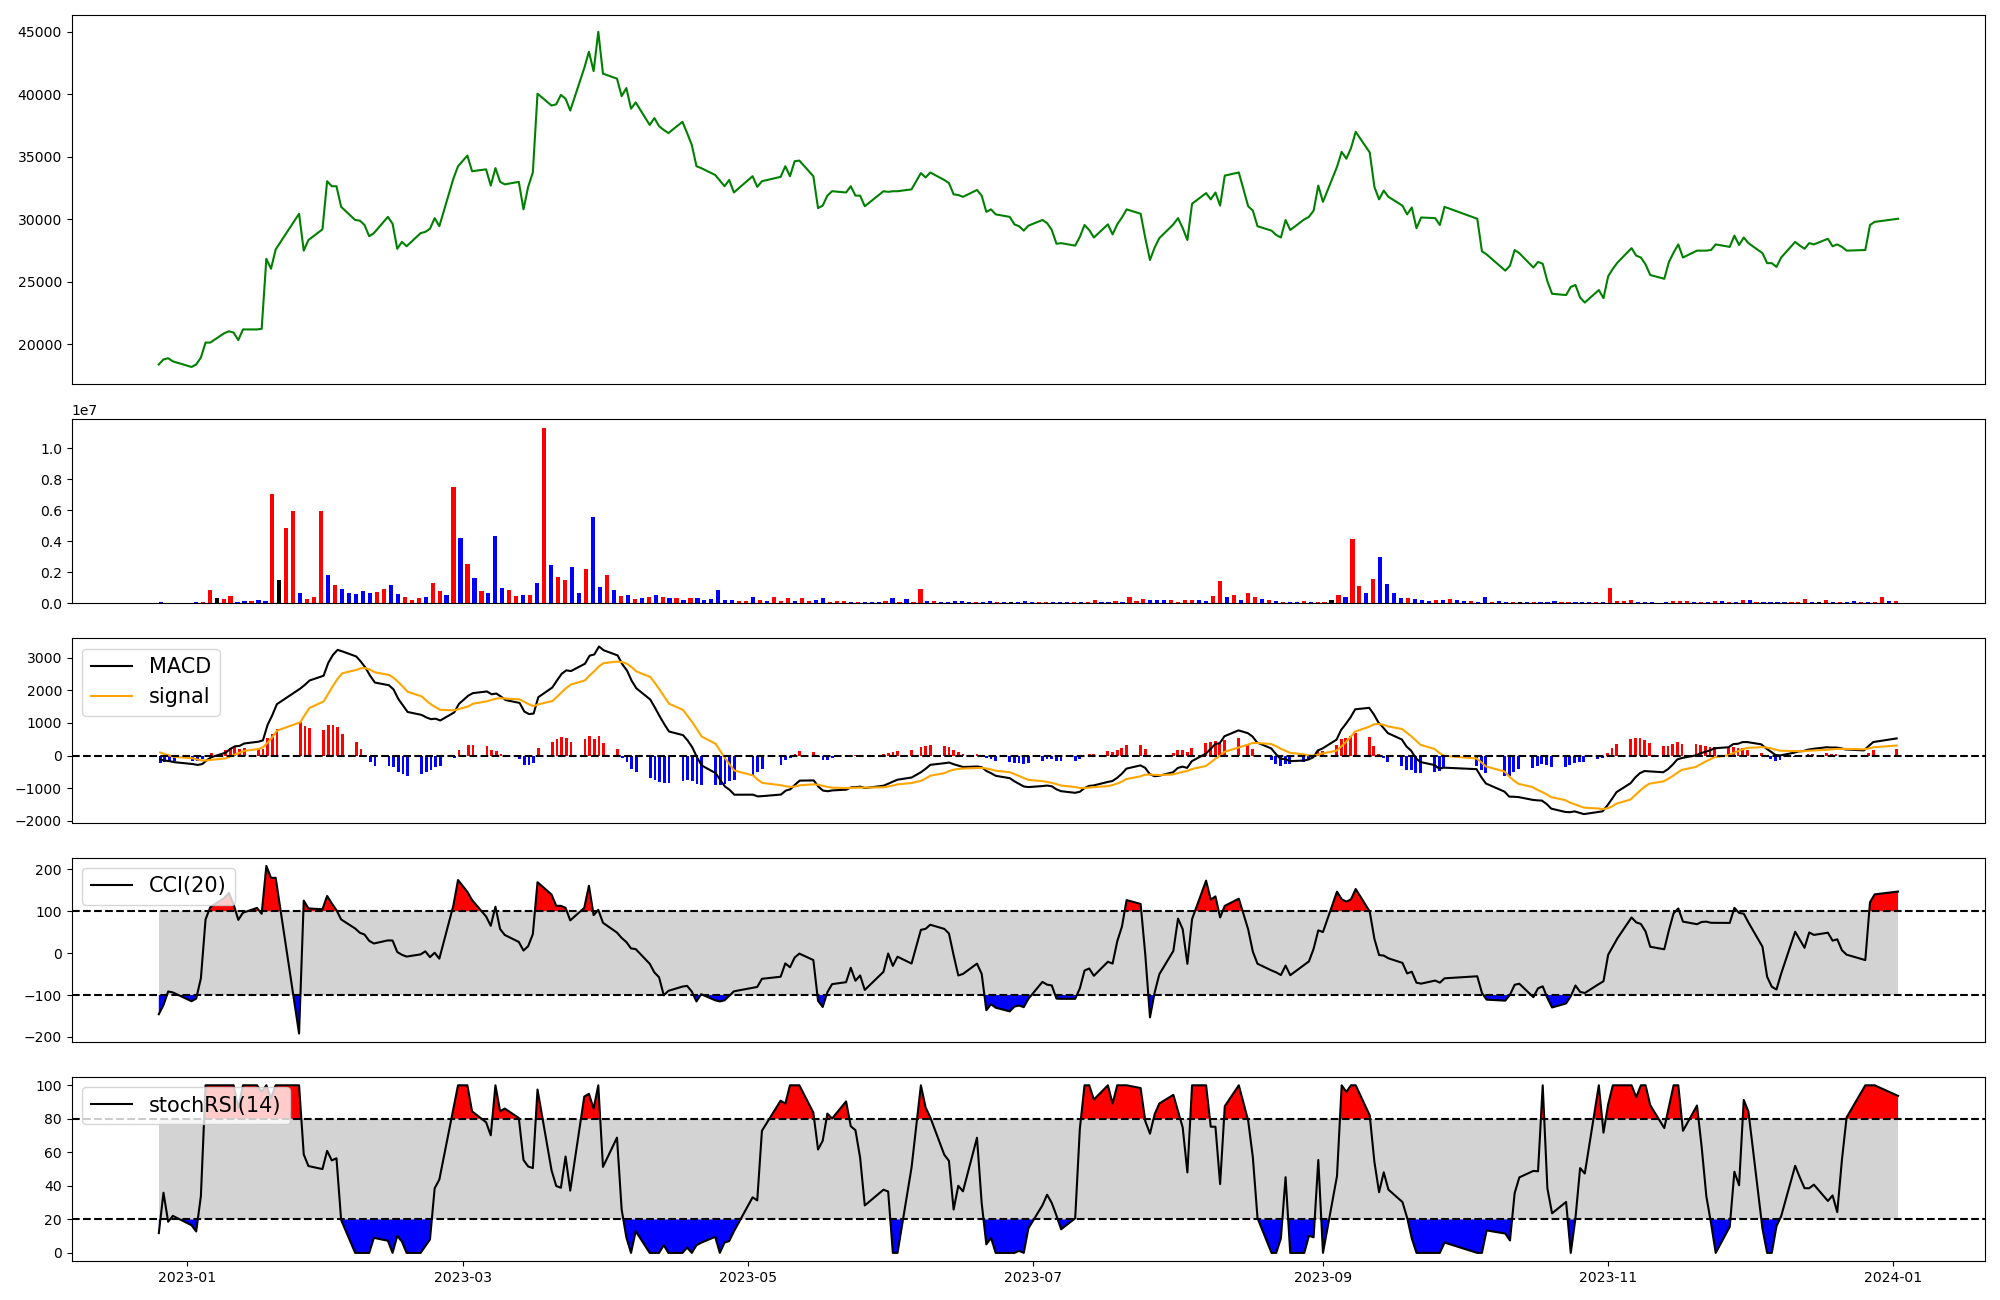Screen dimensions: 2000x1300
Task: Click the stochRSI(14) legend entry
Action: pos(214,1105)
